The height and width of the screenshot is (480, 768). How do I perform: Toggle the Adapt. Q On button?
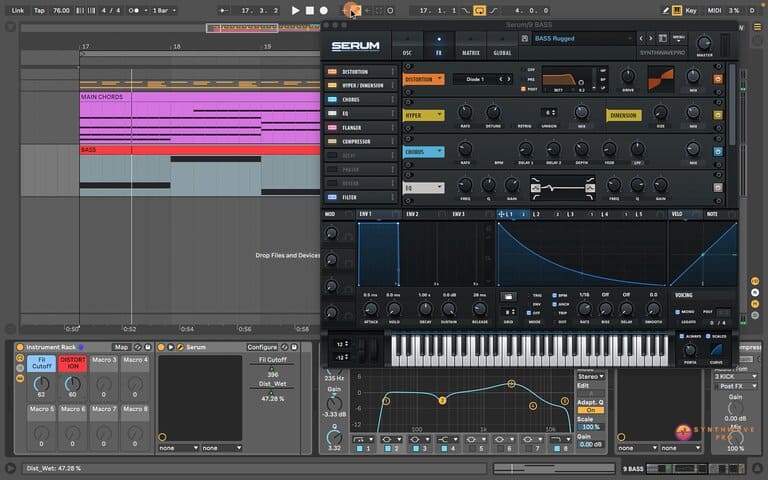coord(590,410)
